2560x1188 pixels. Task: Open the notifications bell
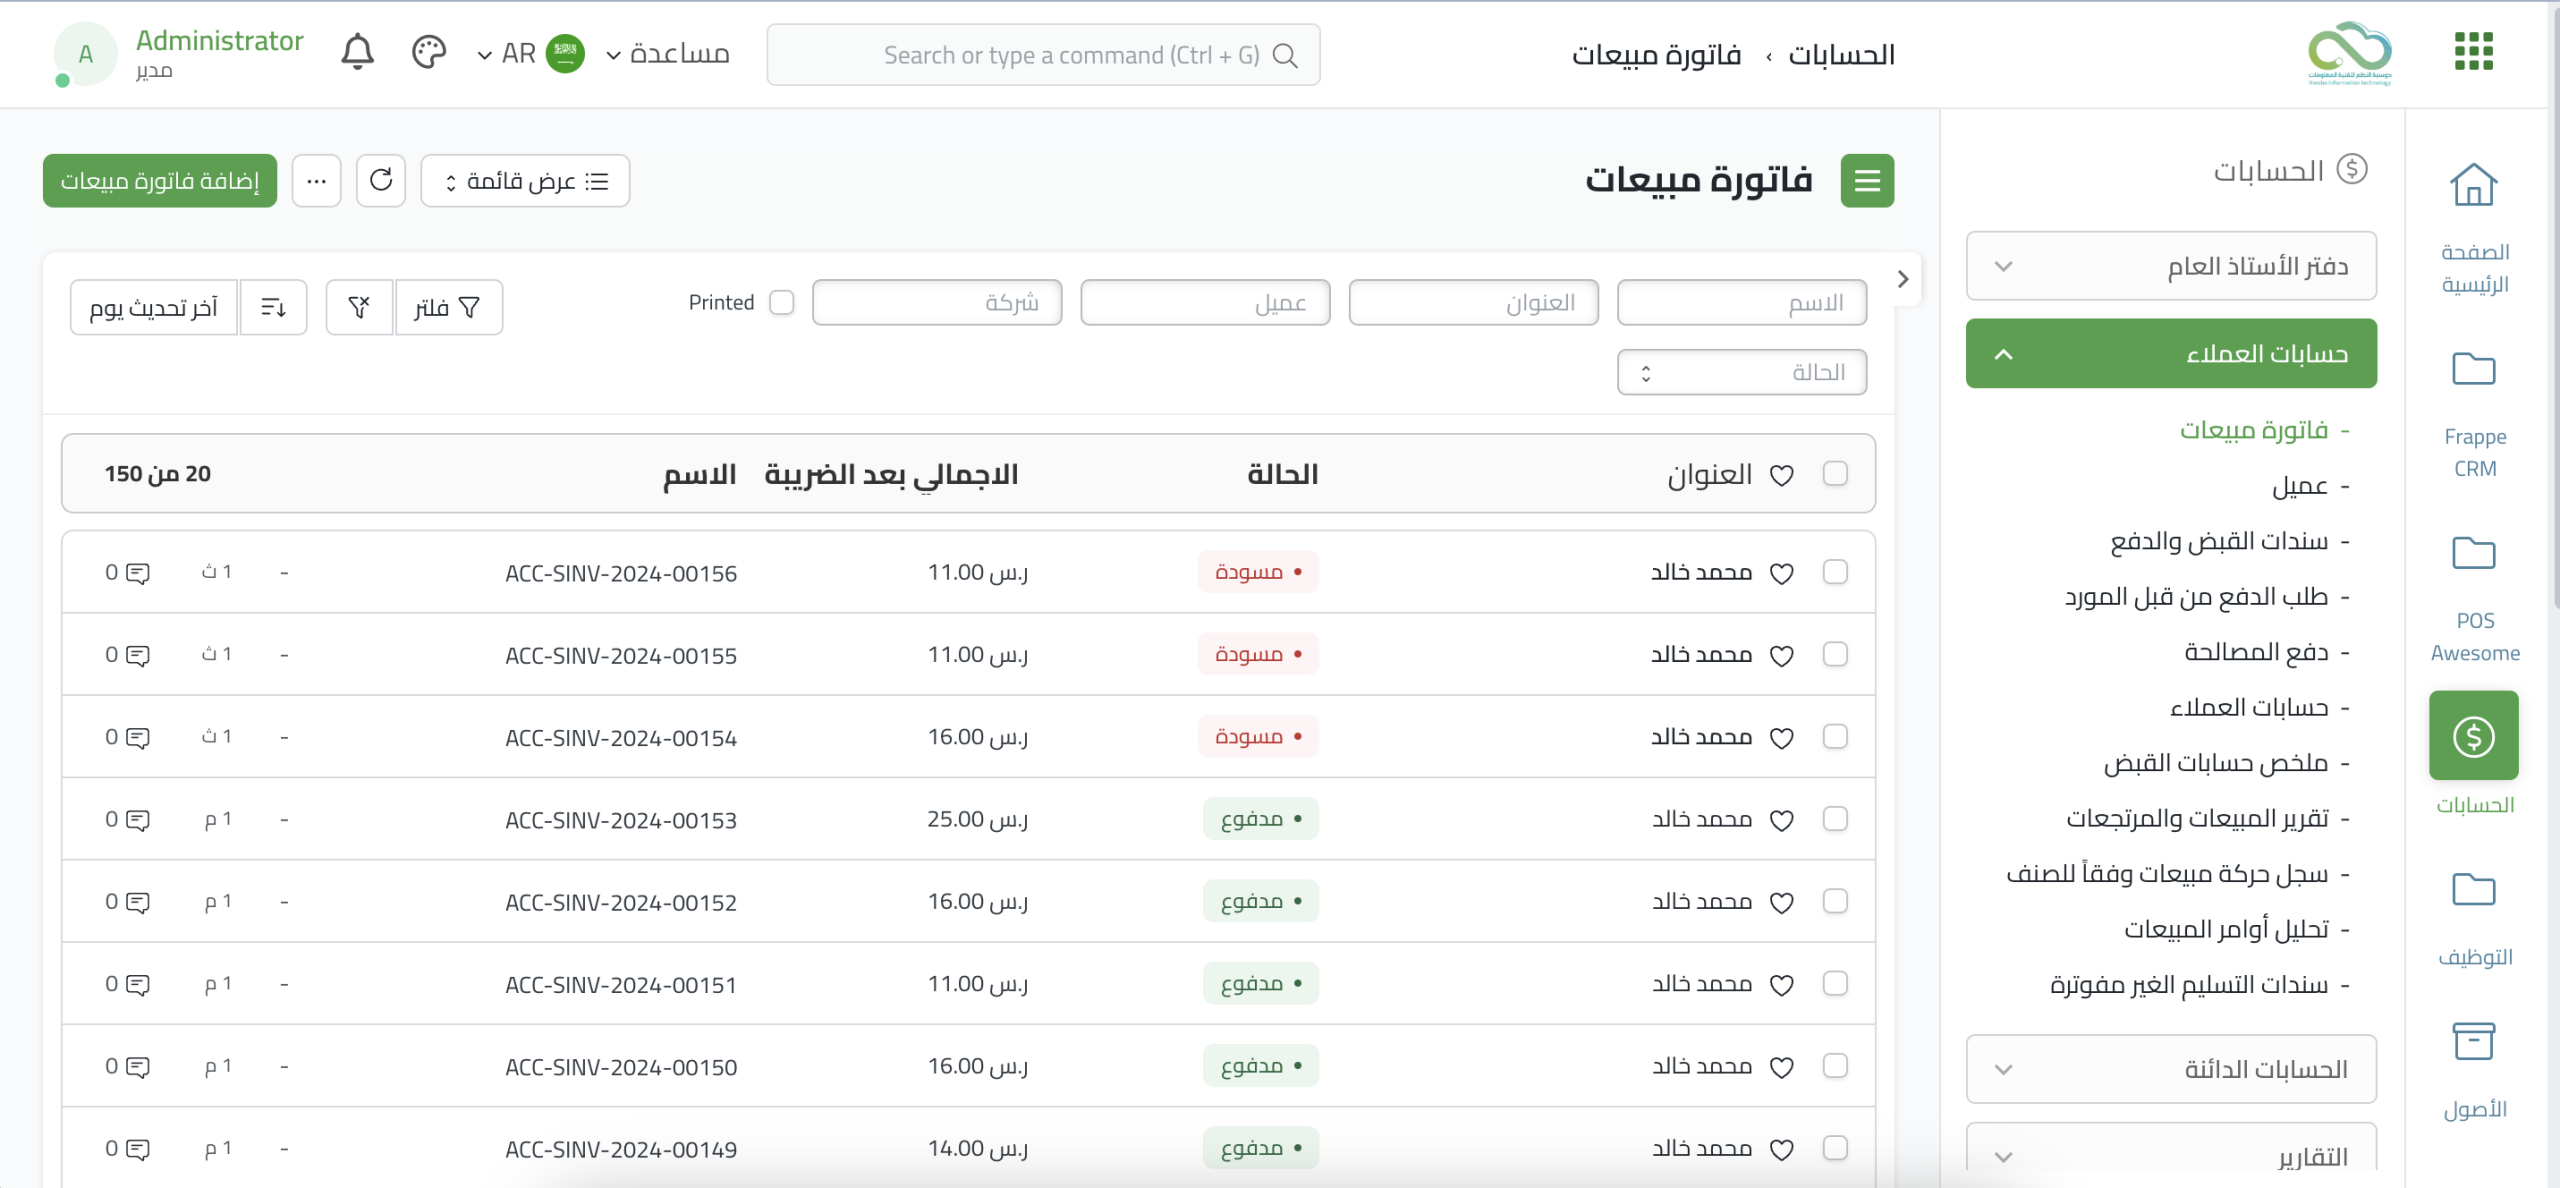(357, 53)
